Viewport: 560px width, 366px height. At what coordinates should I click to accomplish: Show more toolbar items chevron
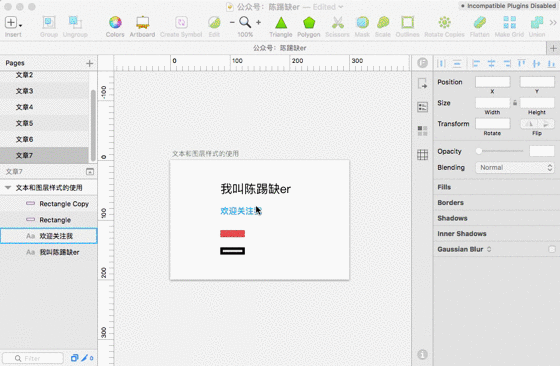pos(553,23)
